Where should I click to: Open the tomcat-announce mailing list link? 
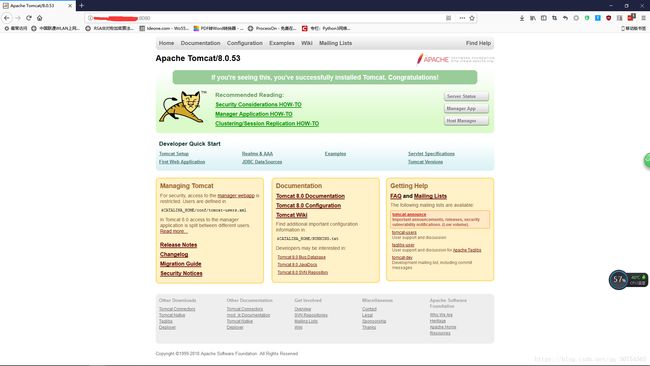click(x=409, y=214)
